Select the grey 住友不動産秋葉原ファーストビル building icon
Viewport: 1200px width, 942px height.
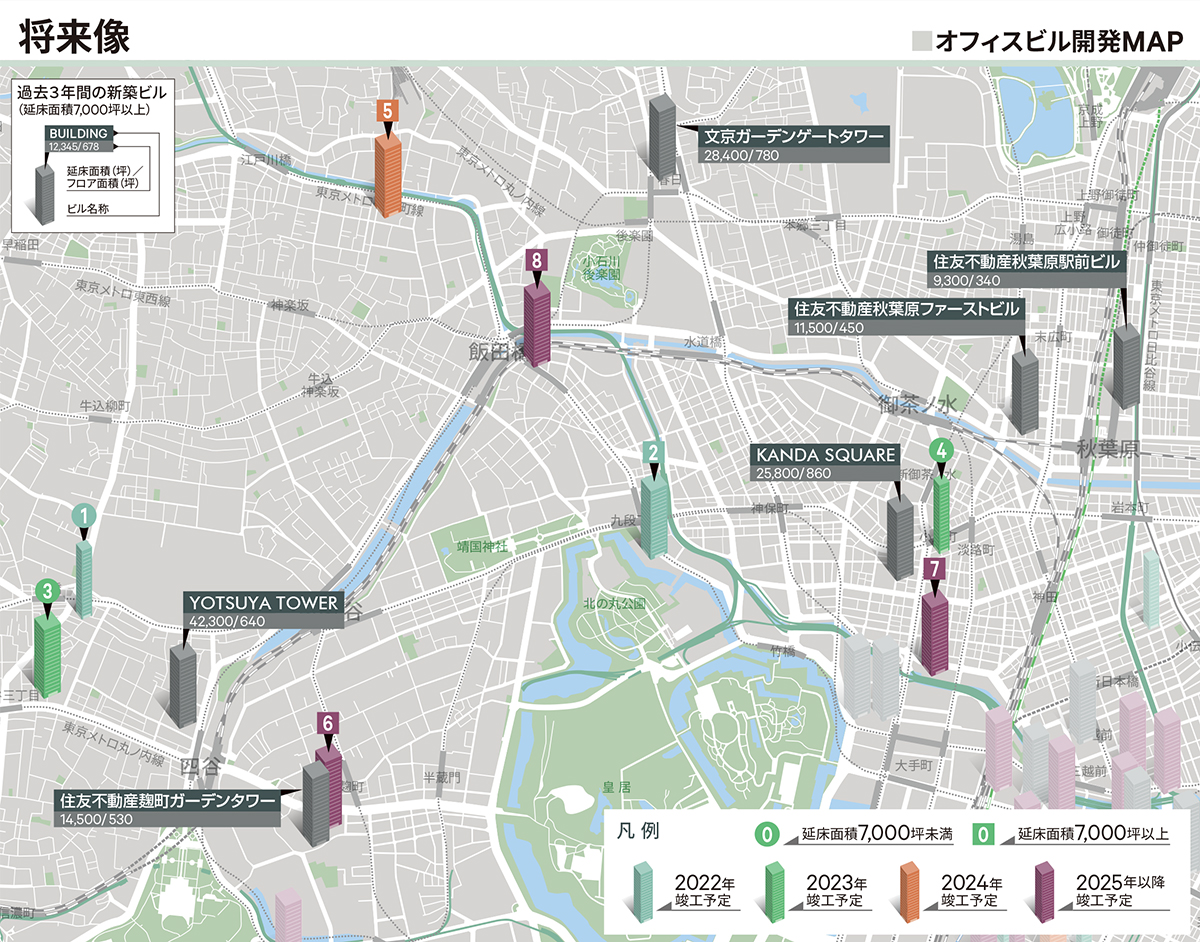pyautogui.click(x=1025, y=392)
